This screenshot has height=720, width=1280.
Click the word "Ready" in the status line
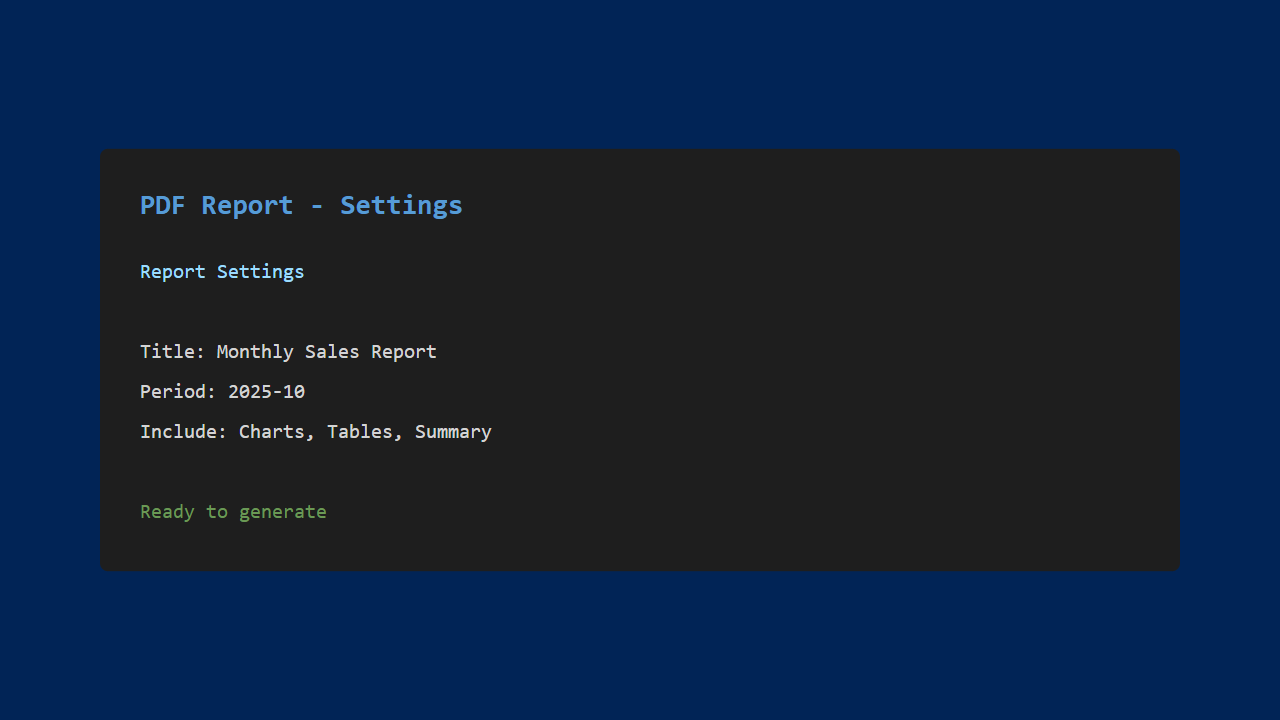167,512
